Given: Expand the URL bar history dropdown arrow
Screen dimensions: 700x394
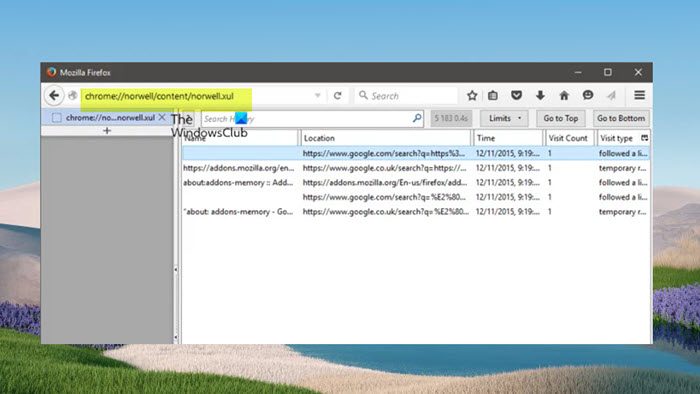Looking at the screenshot, I should [317, 95].
